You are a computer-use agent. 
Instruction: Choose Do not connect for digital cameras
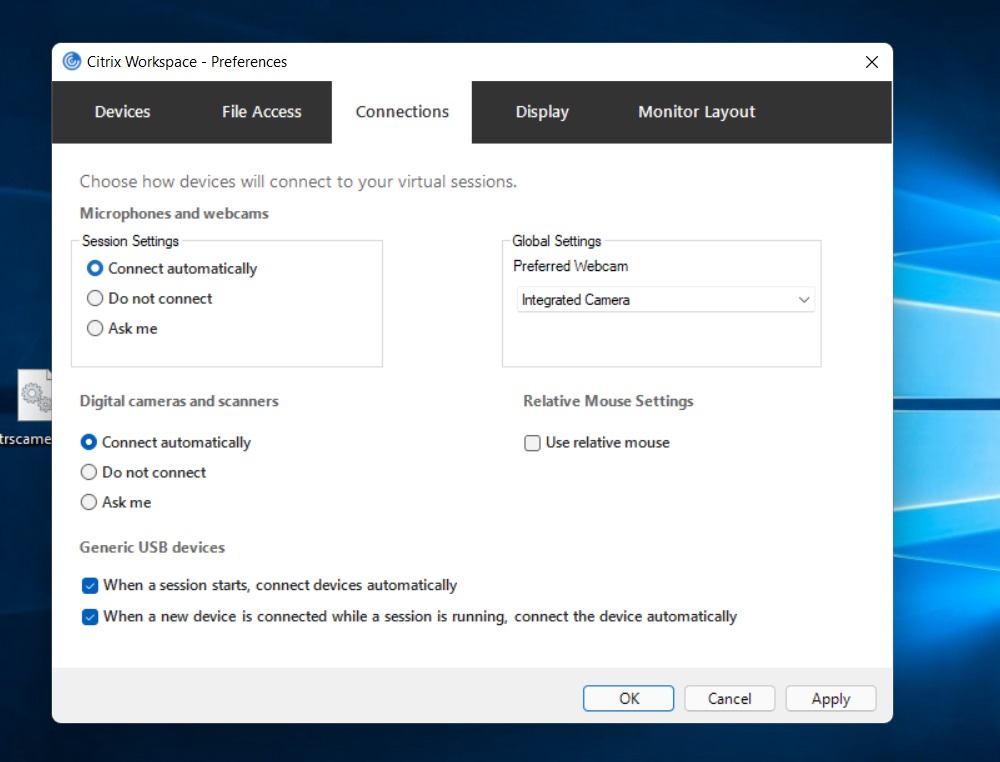89,472
